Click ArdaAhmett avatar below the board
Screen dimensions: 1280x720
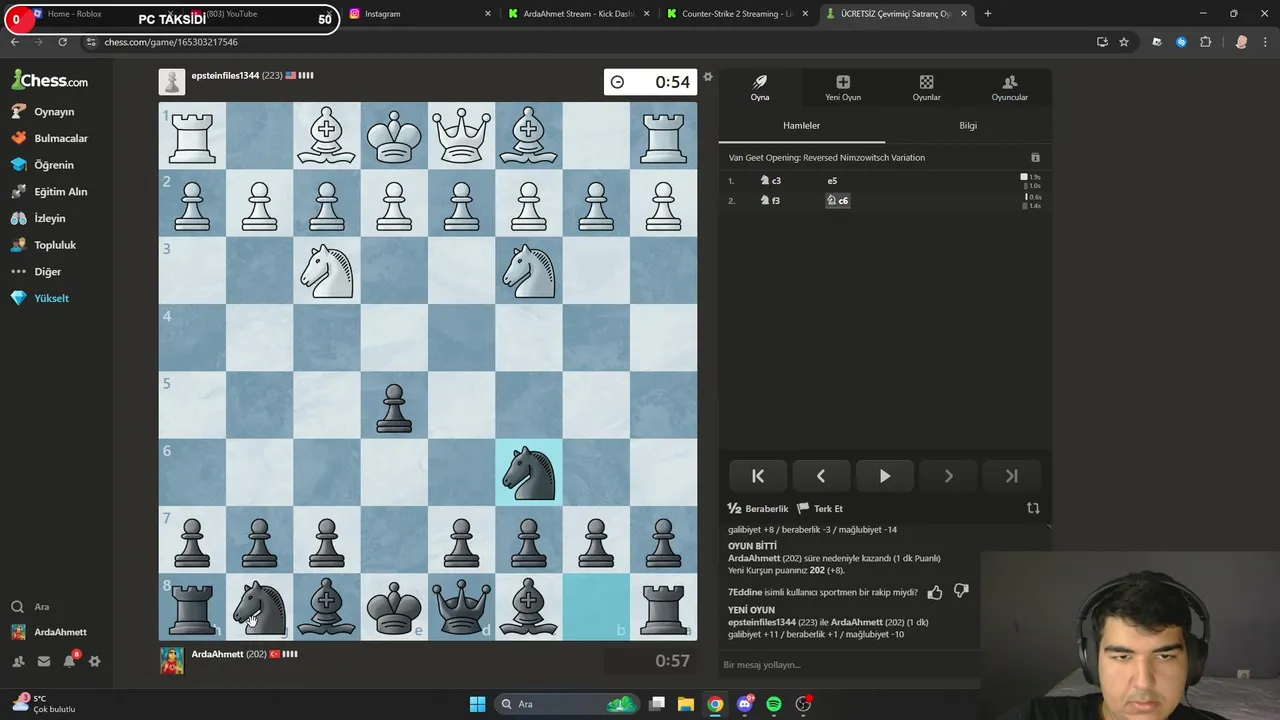tap(172, 660)
